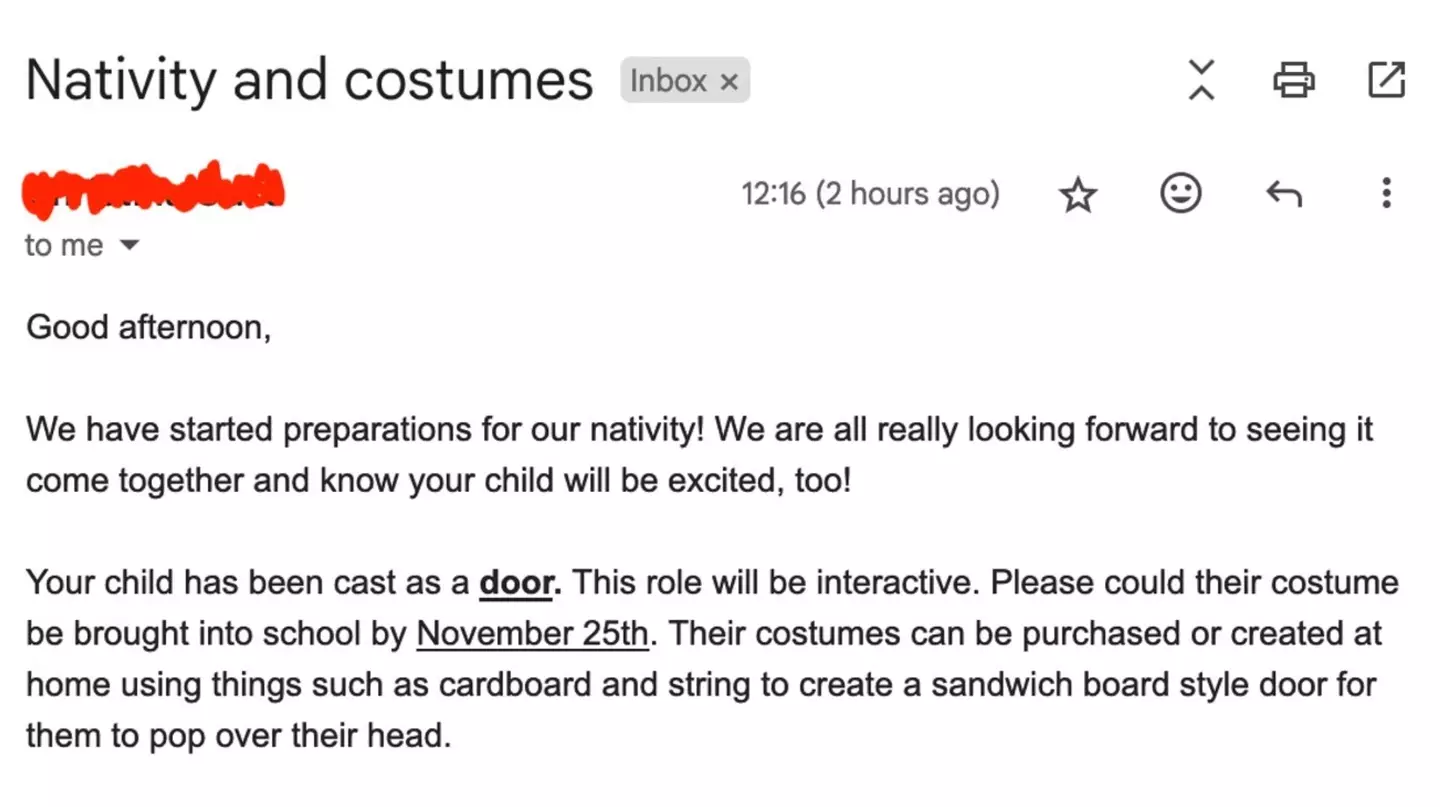Click the Inbox label chip
This screenshot has height=807, width=1440.
tap(667, 81)
